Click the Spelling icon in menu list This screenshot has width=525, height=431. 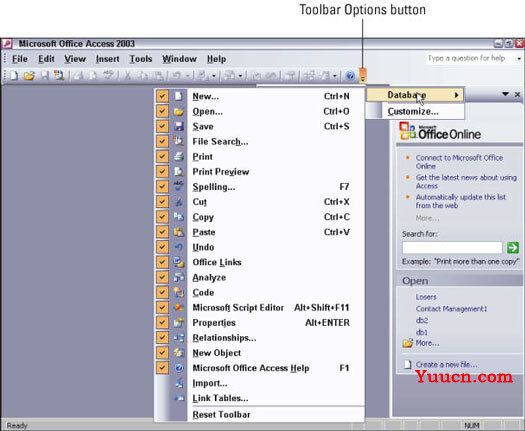[179, 187]
